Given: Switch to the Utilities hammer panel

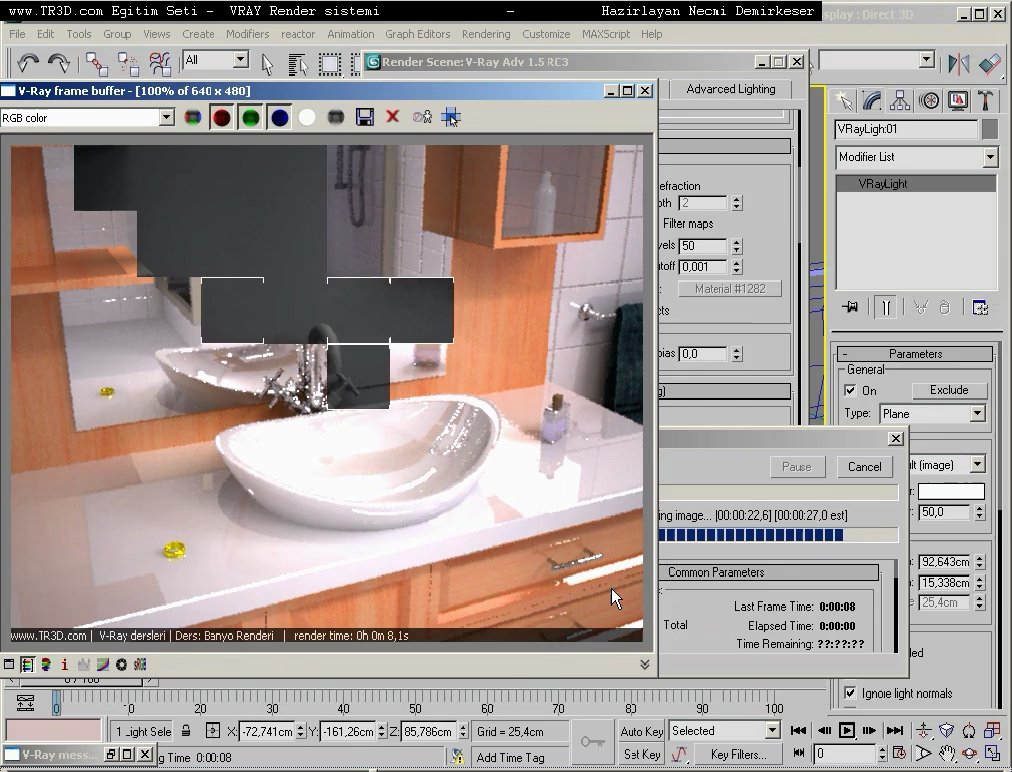Looking at the screenshot, I should pyautogui.click(x=986, y=100).
